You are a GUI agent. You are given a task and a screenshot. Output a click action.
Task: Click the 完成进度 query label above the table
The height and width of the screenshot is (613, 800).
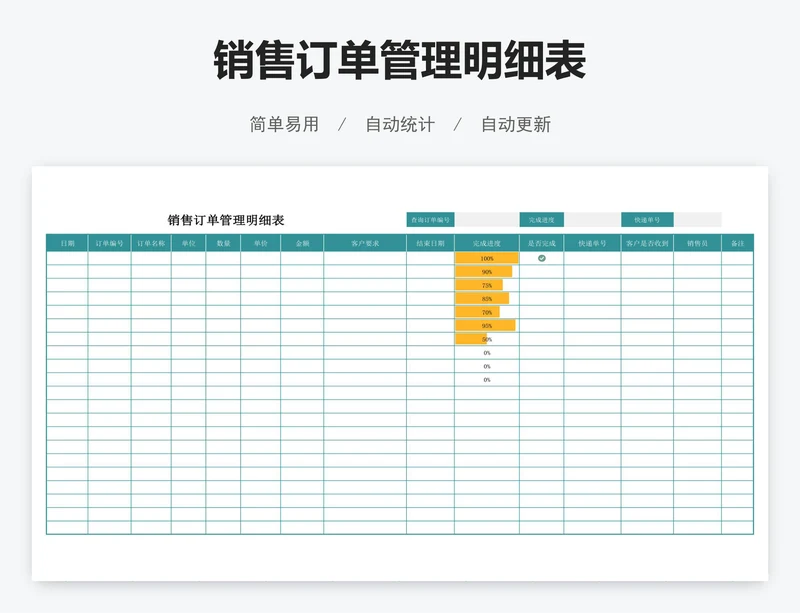542,220
